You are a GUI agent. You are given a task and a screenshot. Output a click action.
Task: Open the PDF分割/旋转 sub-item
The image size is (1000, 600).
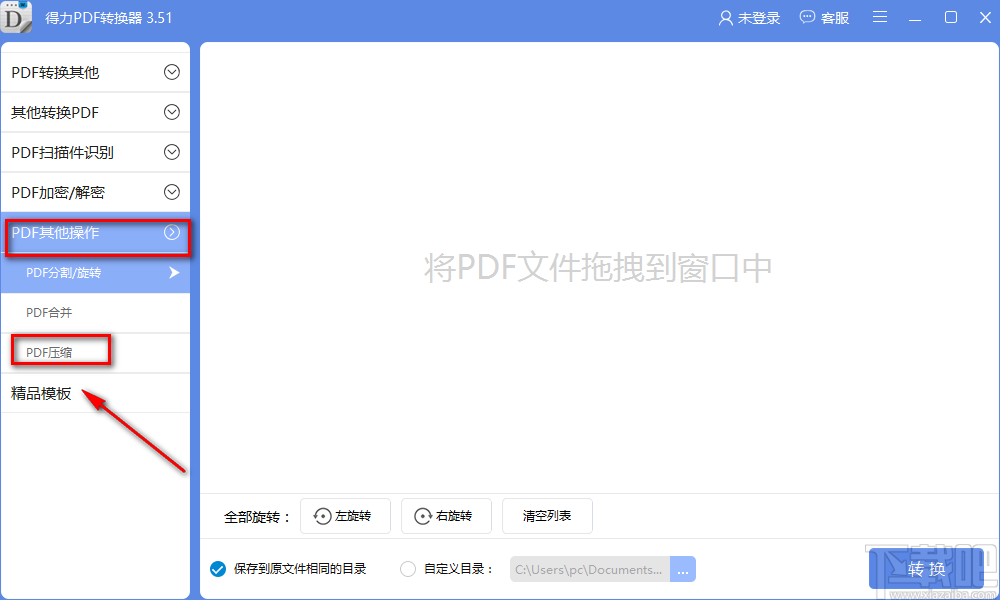(96, 273)
